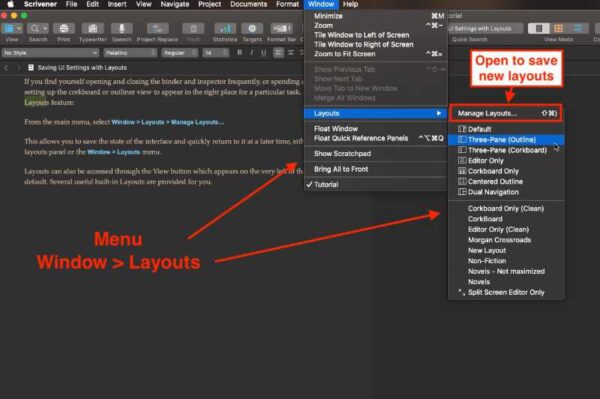Open Project Replace from the toolbar
600x399 pixels.
coord(158,29)
